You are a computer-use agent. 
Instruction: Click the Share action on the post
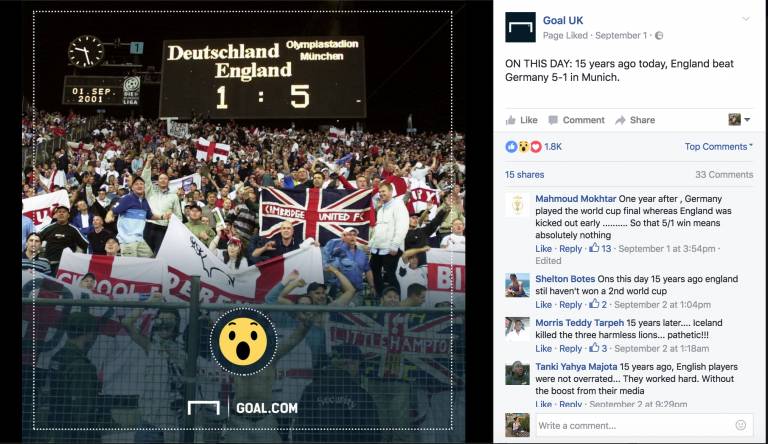pyautogui.click(x=635, y=120)
